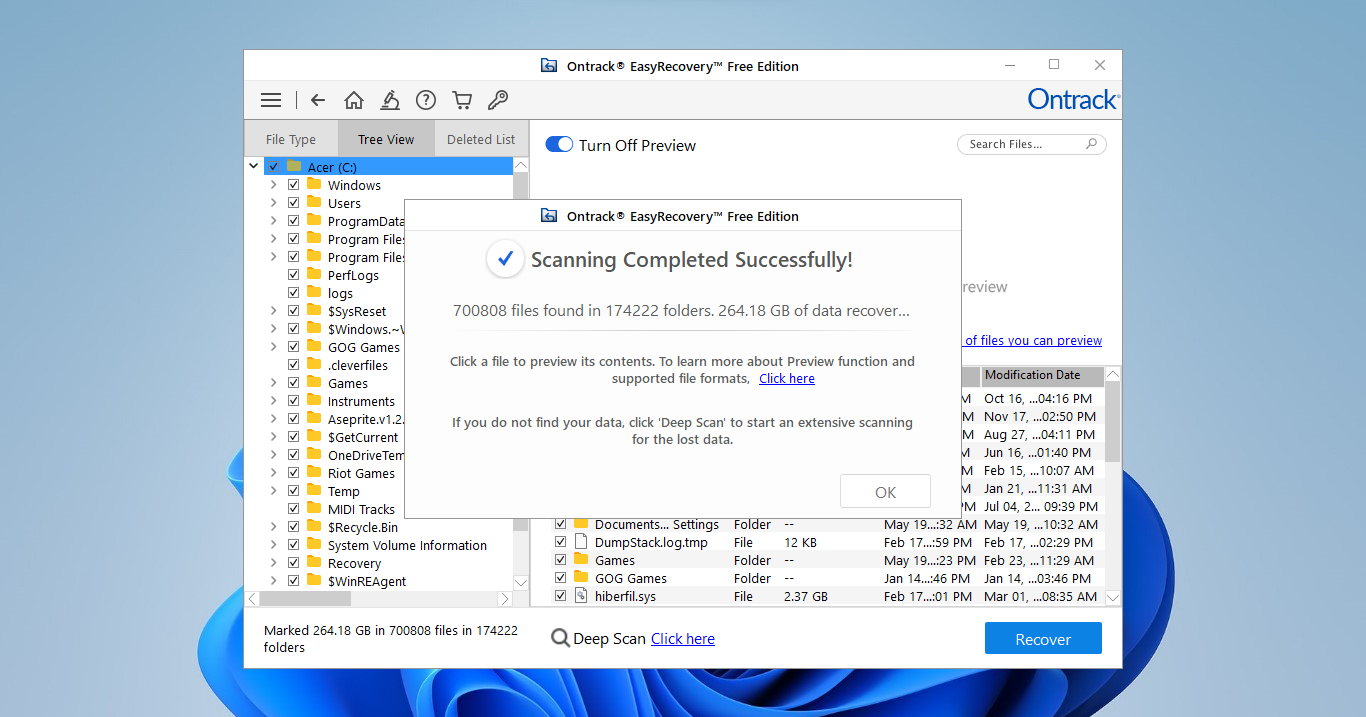Collapse the Acer (C:) tree node
1366x717 pixels.
coord(254,167)
